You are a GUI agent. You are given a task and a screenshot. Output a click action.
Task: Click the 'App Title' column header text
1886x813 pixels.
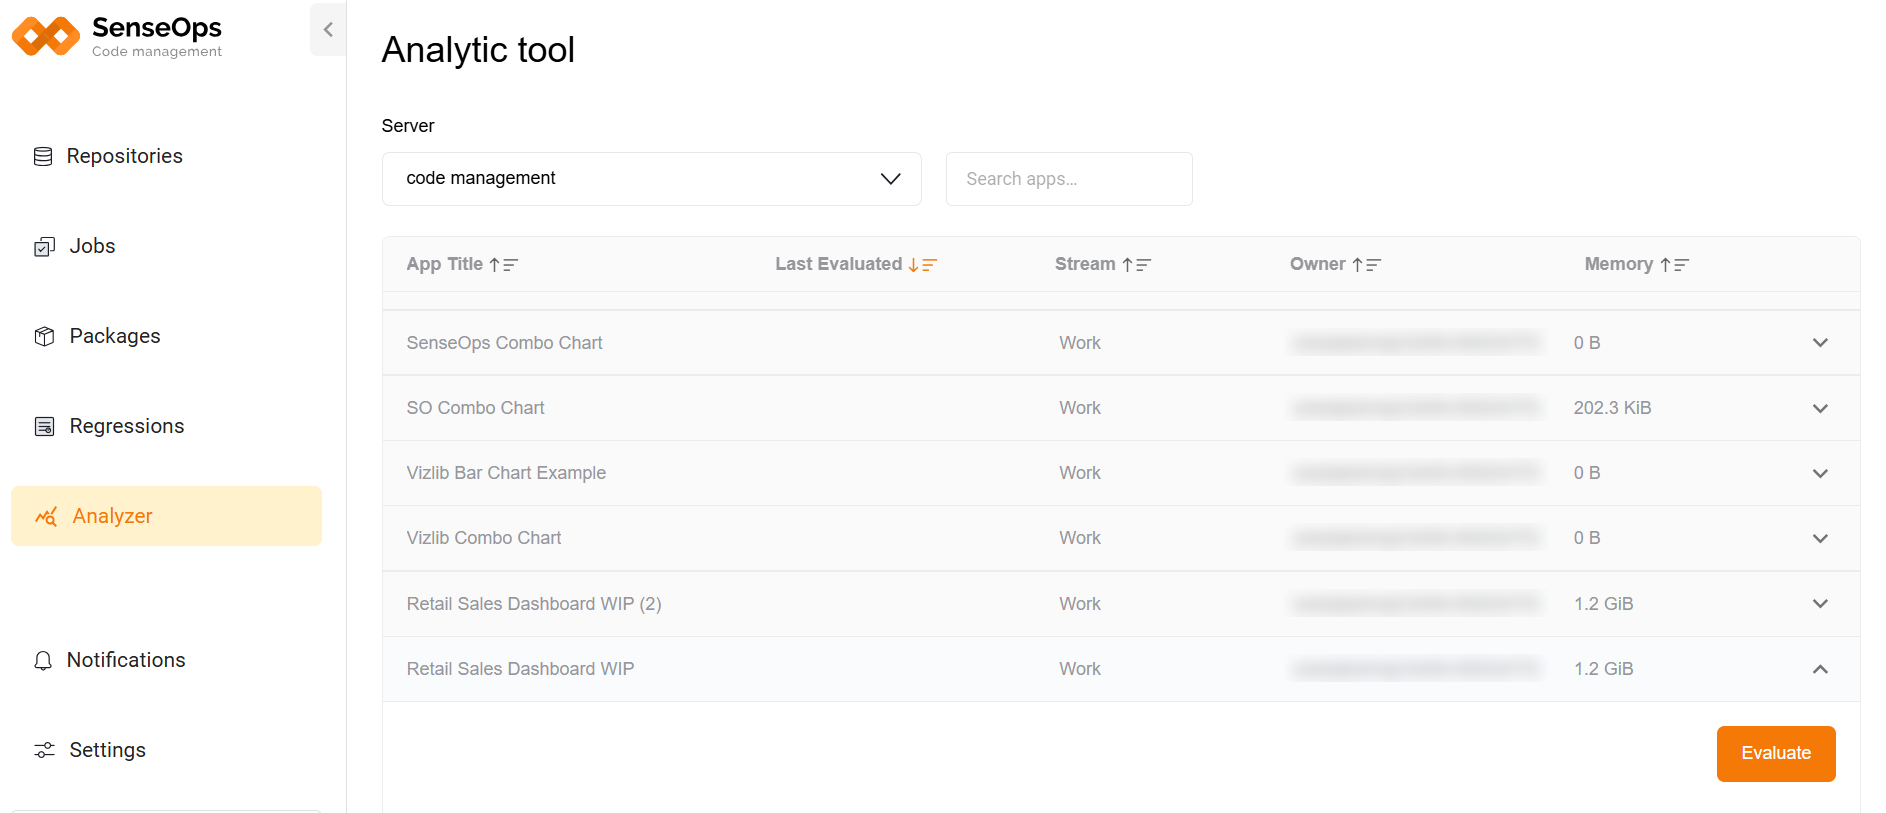444,264
